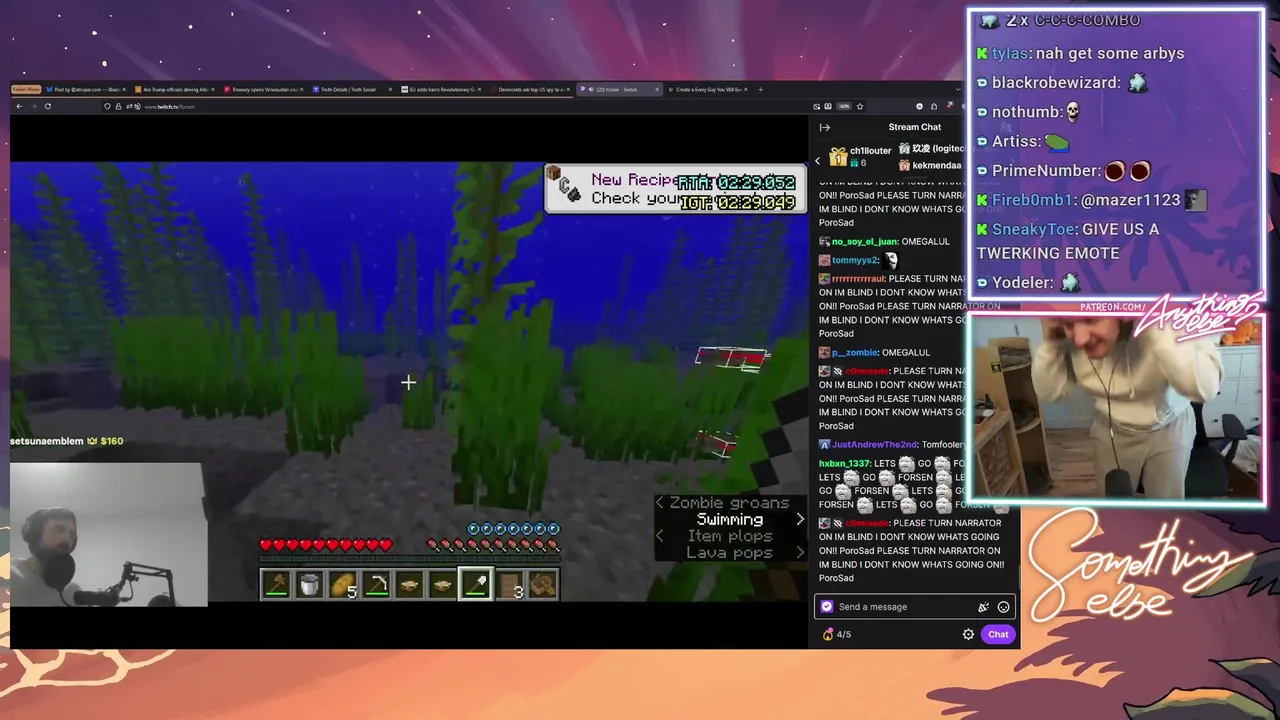Image resolution: width=1280 pixels, height=720 pixels.
Task: Click setsunaemblem $160 donation label
Action: pos(67,441)
